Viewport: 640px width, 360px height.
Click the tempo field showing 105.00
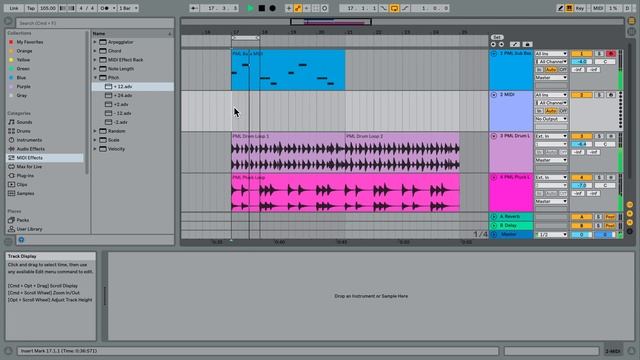(48, 8)
